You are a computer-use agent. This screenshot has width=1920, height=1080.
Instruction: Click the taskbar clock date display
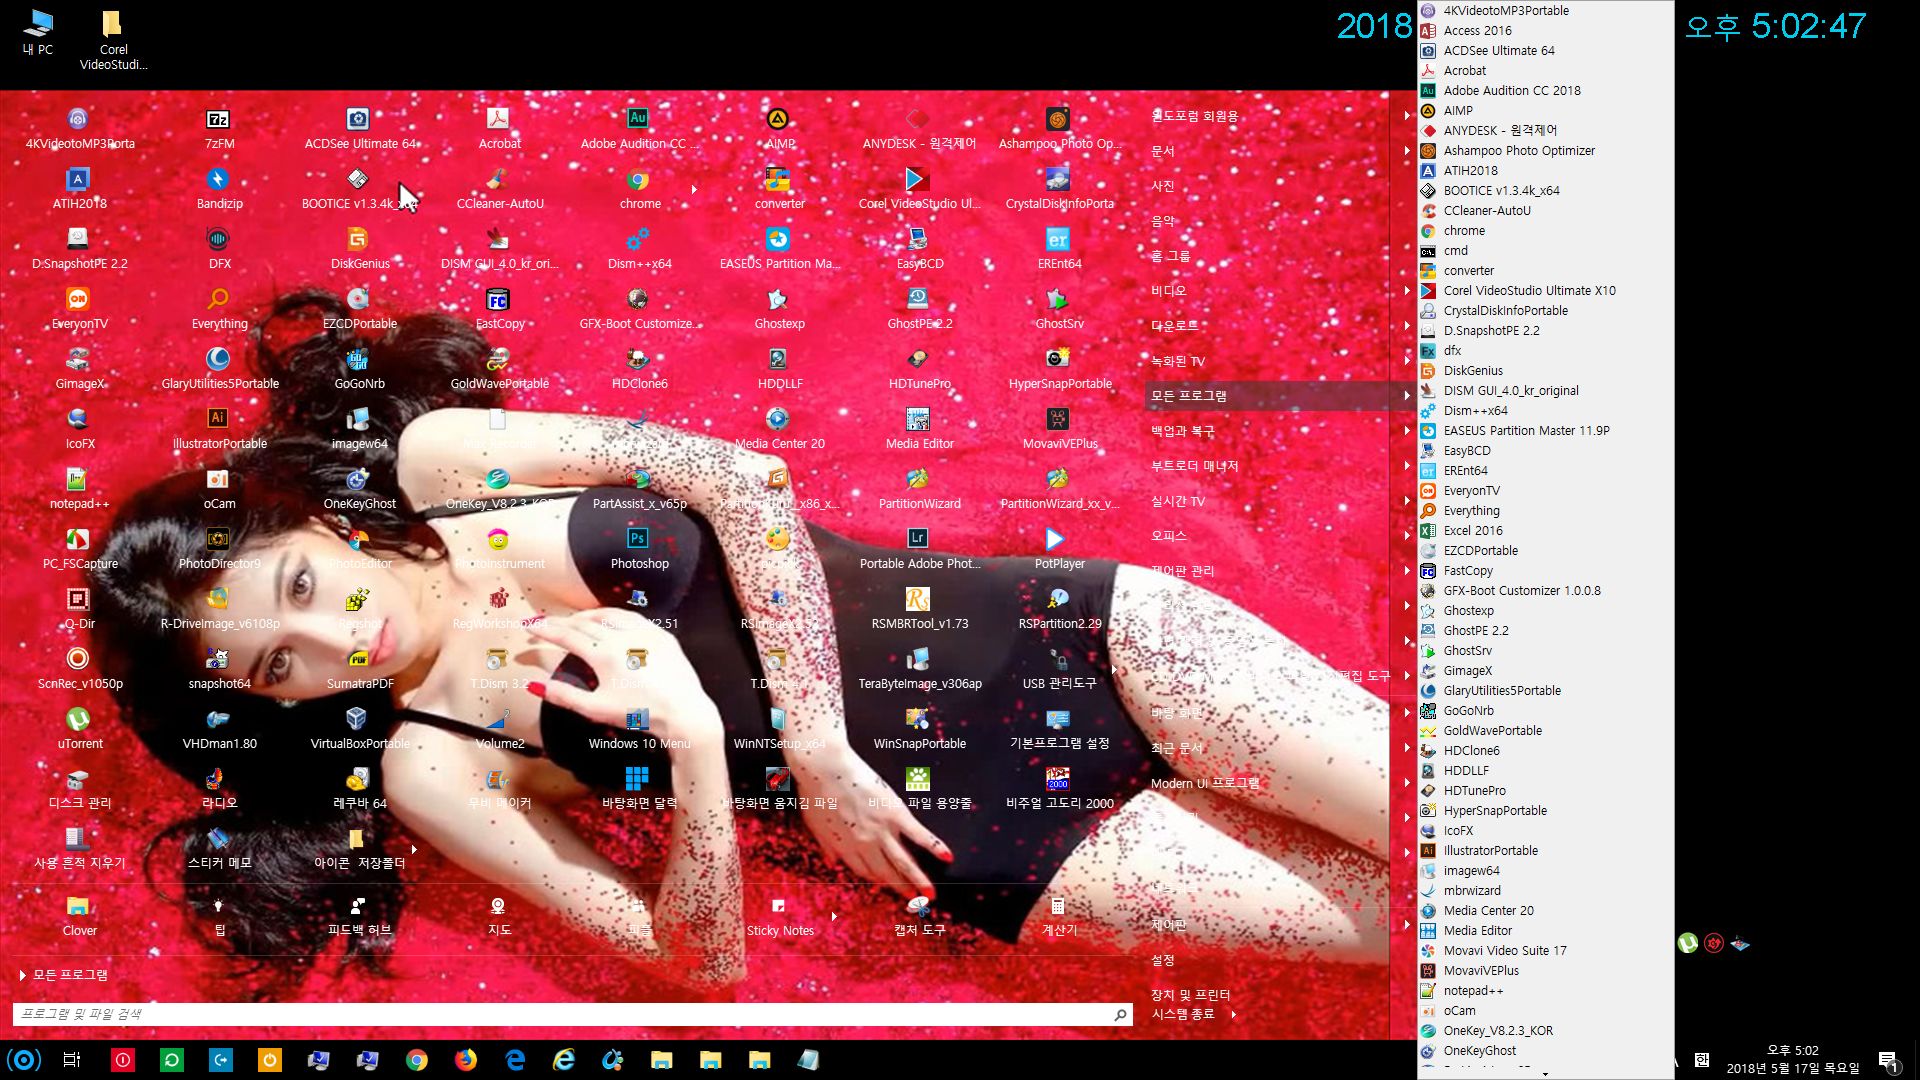[1792, 1060]
